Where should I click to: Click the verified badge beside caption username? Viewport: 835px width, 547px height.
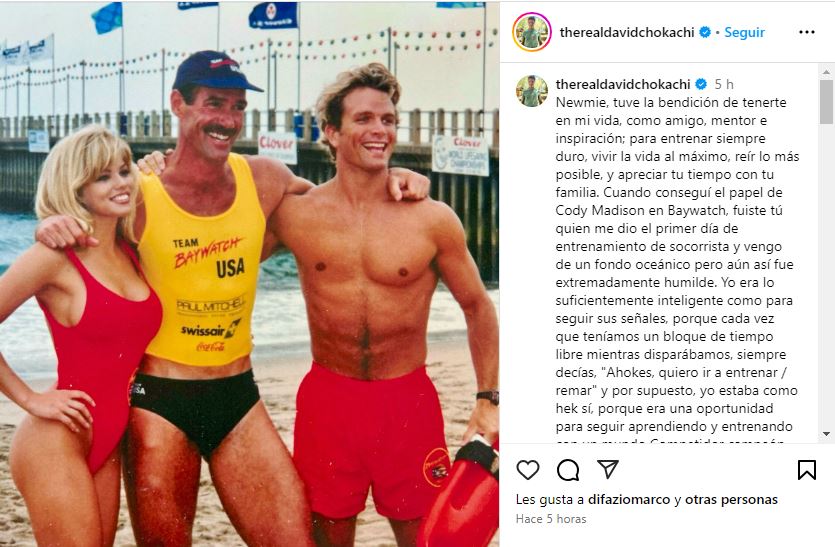click(x=701, y=84)
